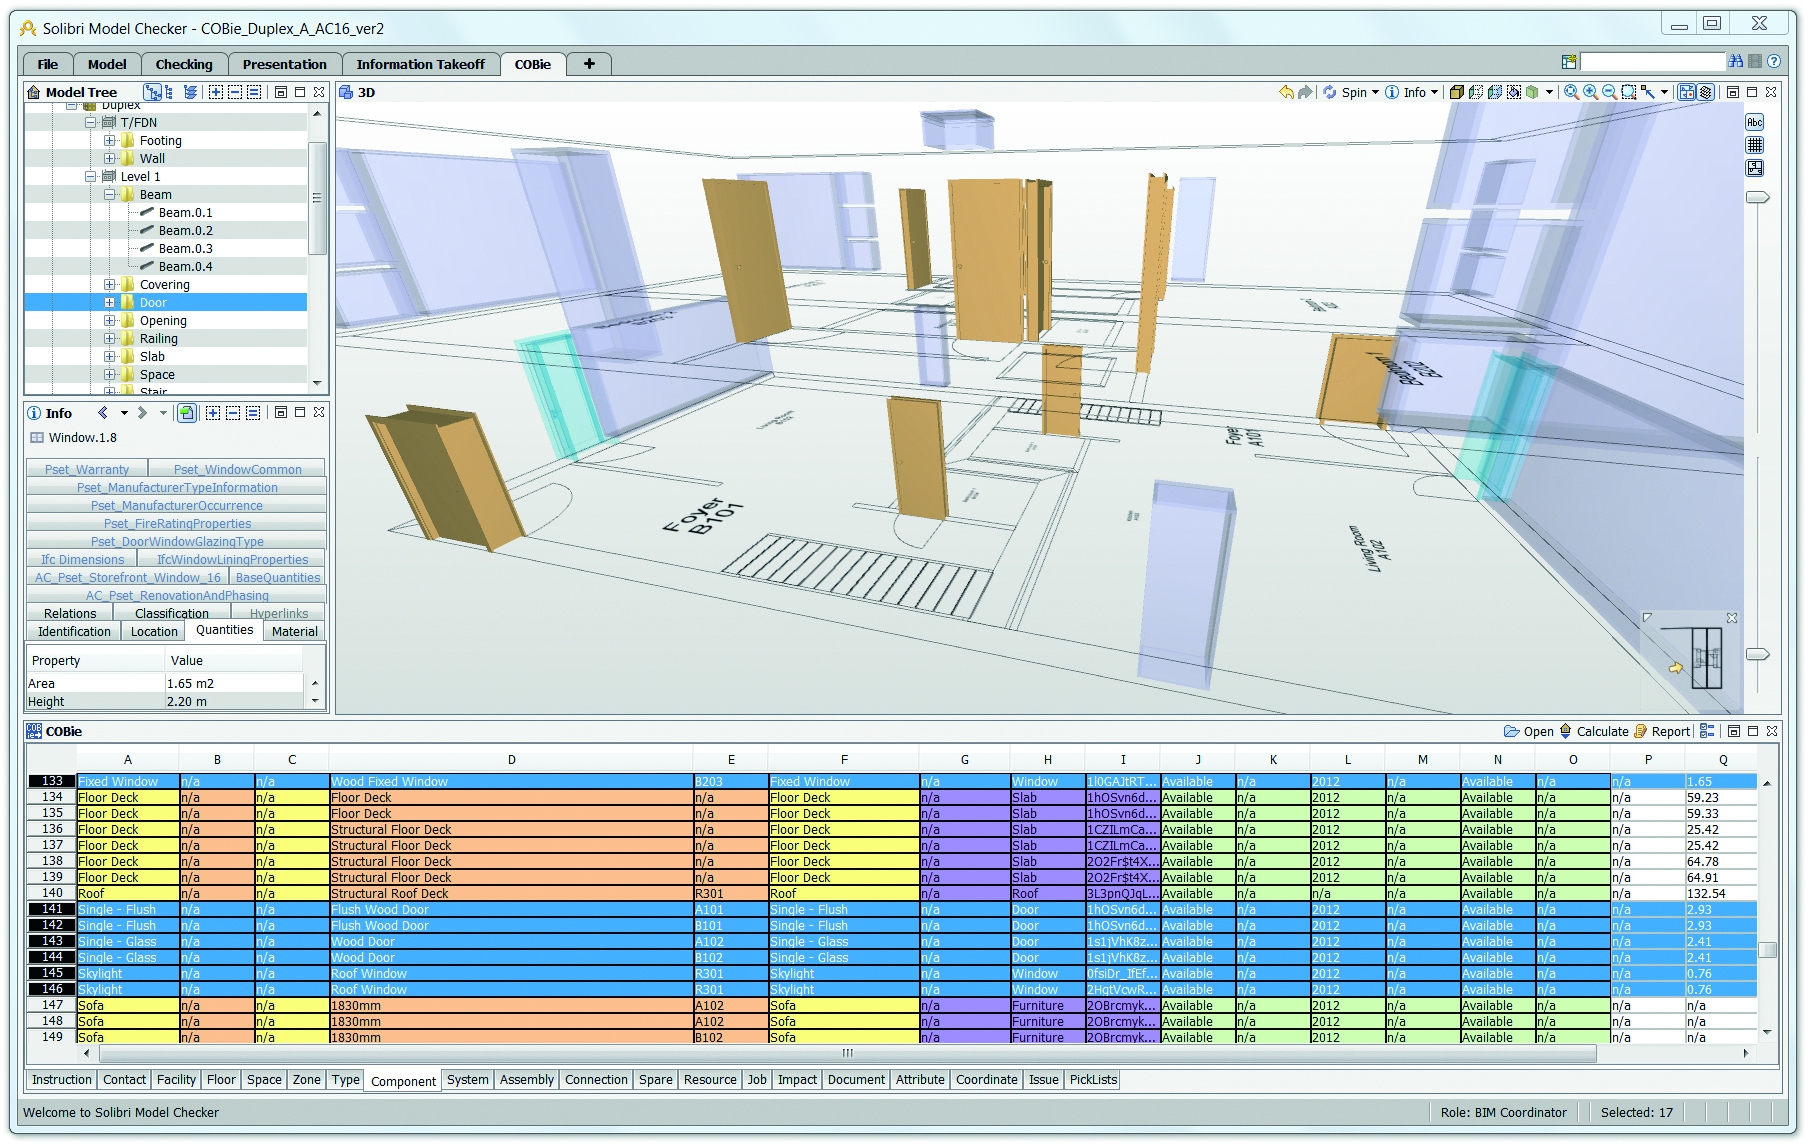The width and height of the screenshot is (1809, 1145).
Task: Expand the Door node in Model Tree
Action: [x=110, y=303]
